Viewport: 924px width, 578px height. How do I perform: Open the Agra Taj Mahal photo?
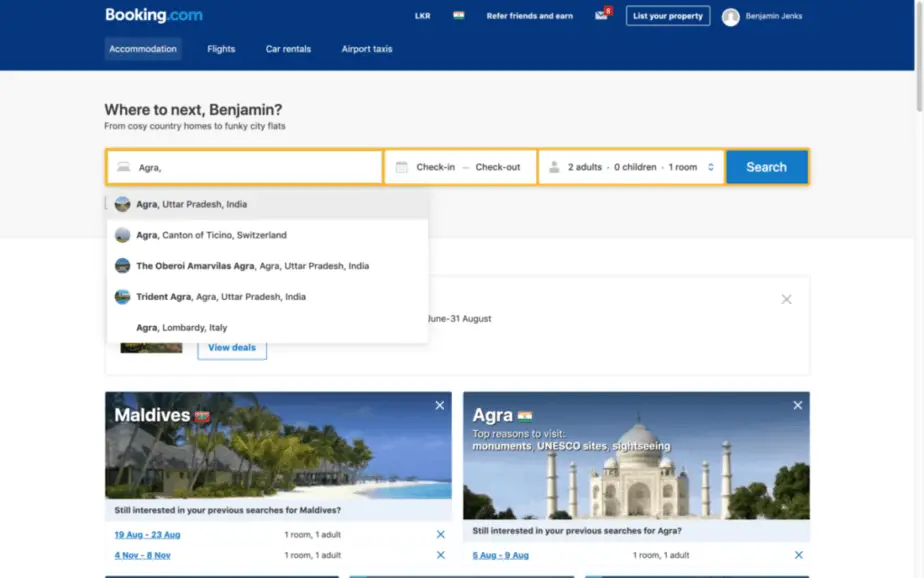tap(636, 455)
